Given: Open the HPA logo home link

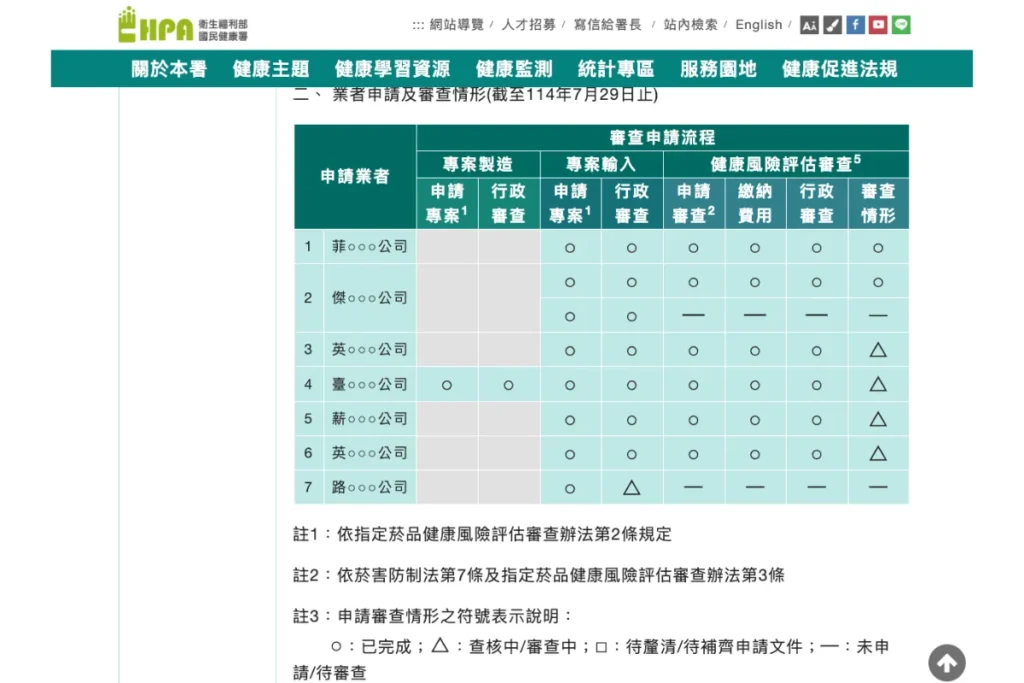Looking at the screenshot, I should (183, 25).
